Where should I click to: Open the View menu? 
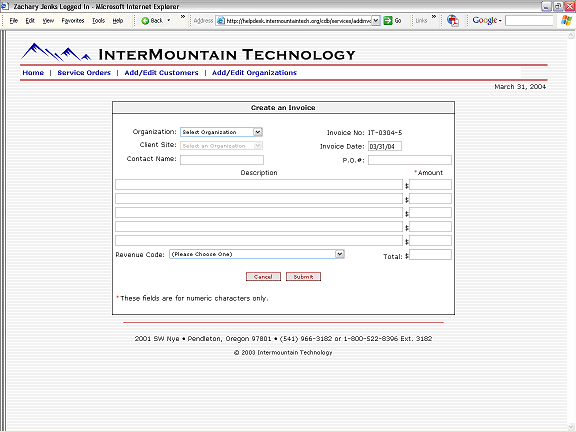pyautogui.click(x=48, y=21)
